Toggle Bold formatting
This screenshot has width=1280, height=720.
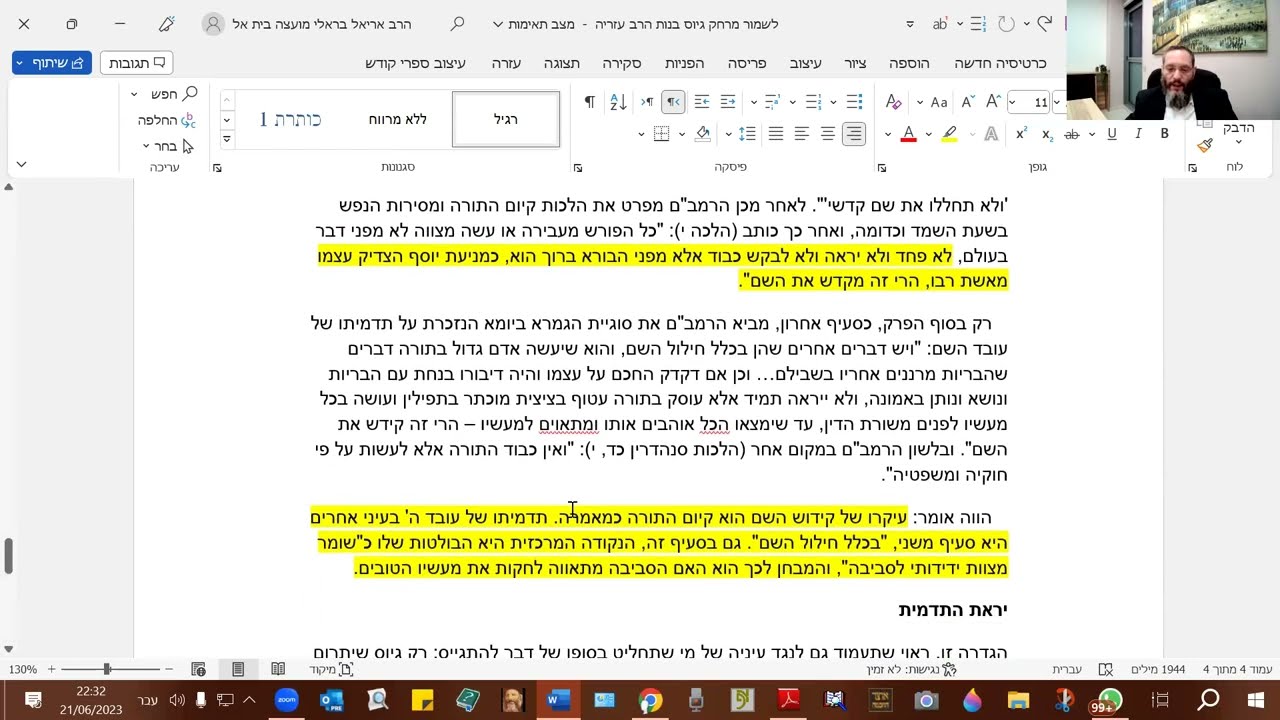1164,134
